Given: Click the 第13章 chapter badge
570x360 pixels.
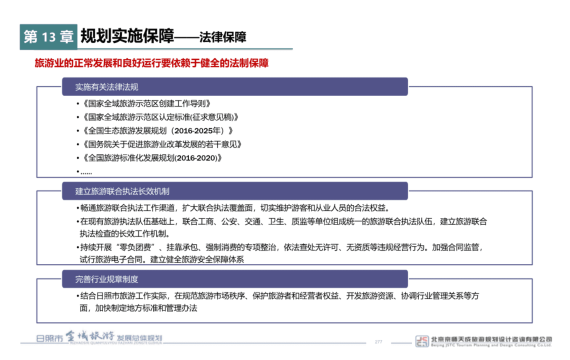Looking at the screenshot, I should tap(48, 37).
